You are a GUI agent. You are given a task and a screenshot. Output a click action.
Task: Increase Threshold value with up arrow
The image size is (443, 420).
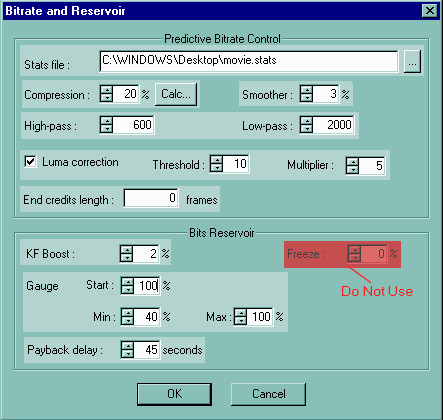point(217,160)
